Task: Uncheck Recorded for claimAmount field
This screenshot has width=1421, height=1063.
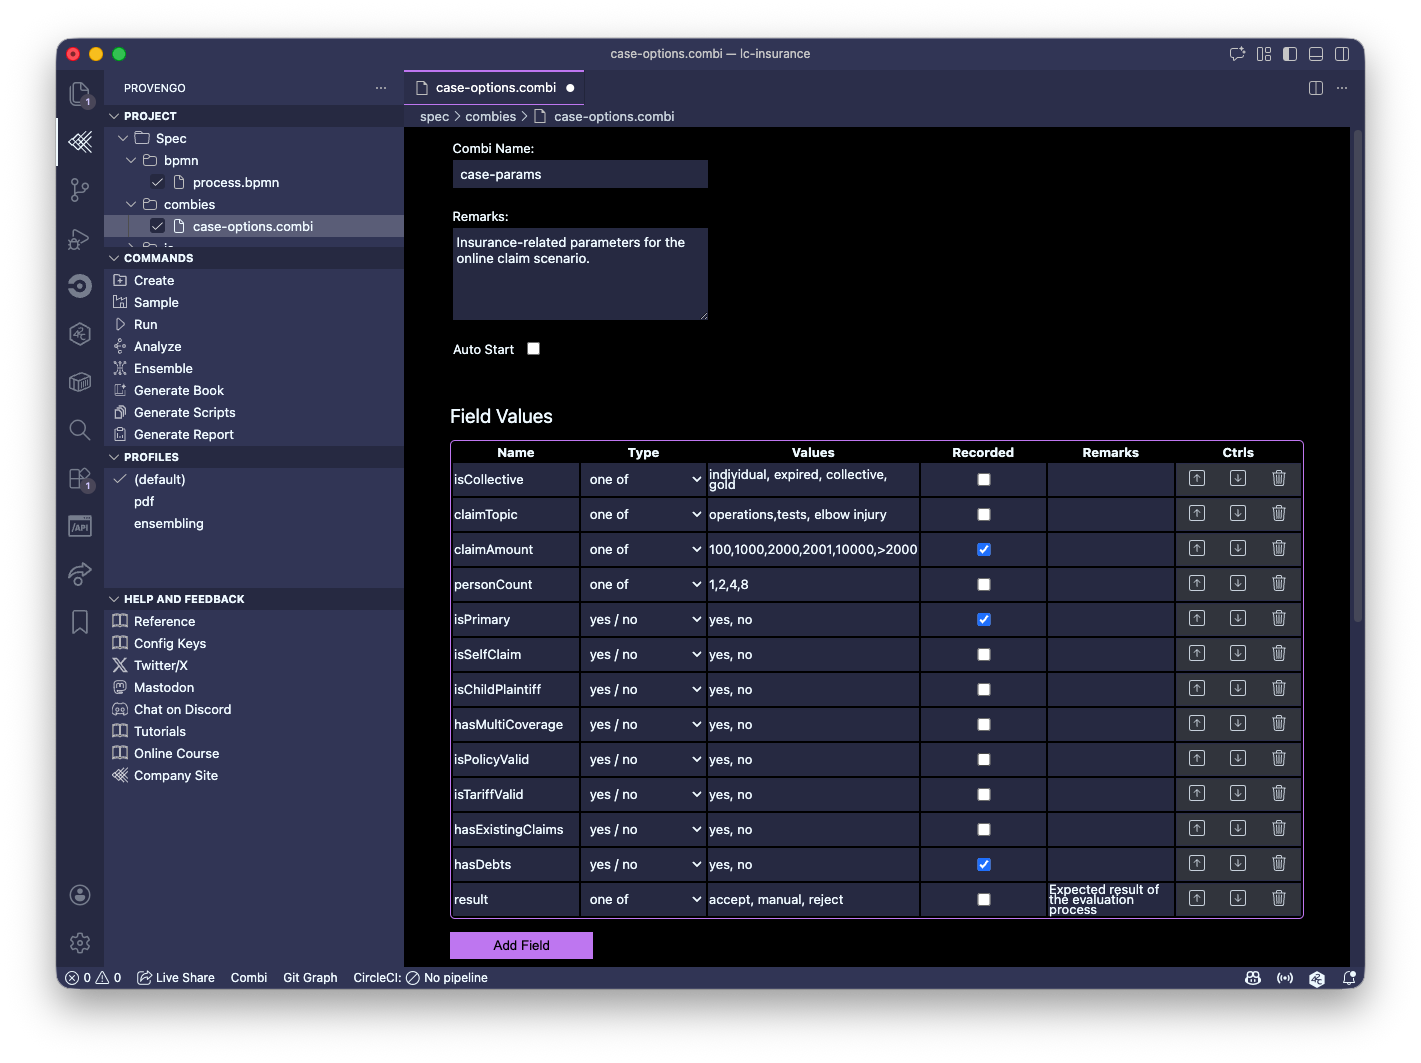Action: [x=984, y=549]
